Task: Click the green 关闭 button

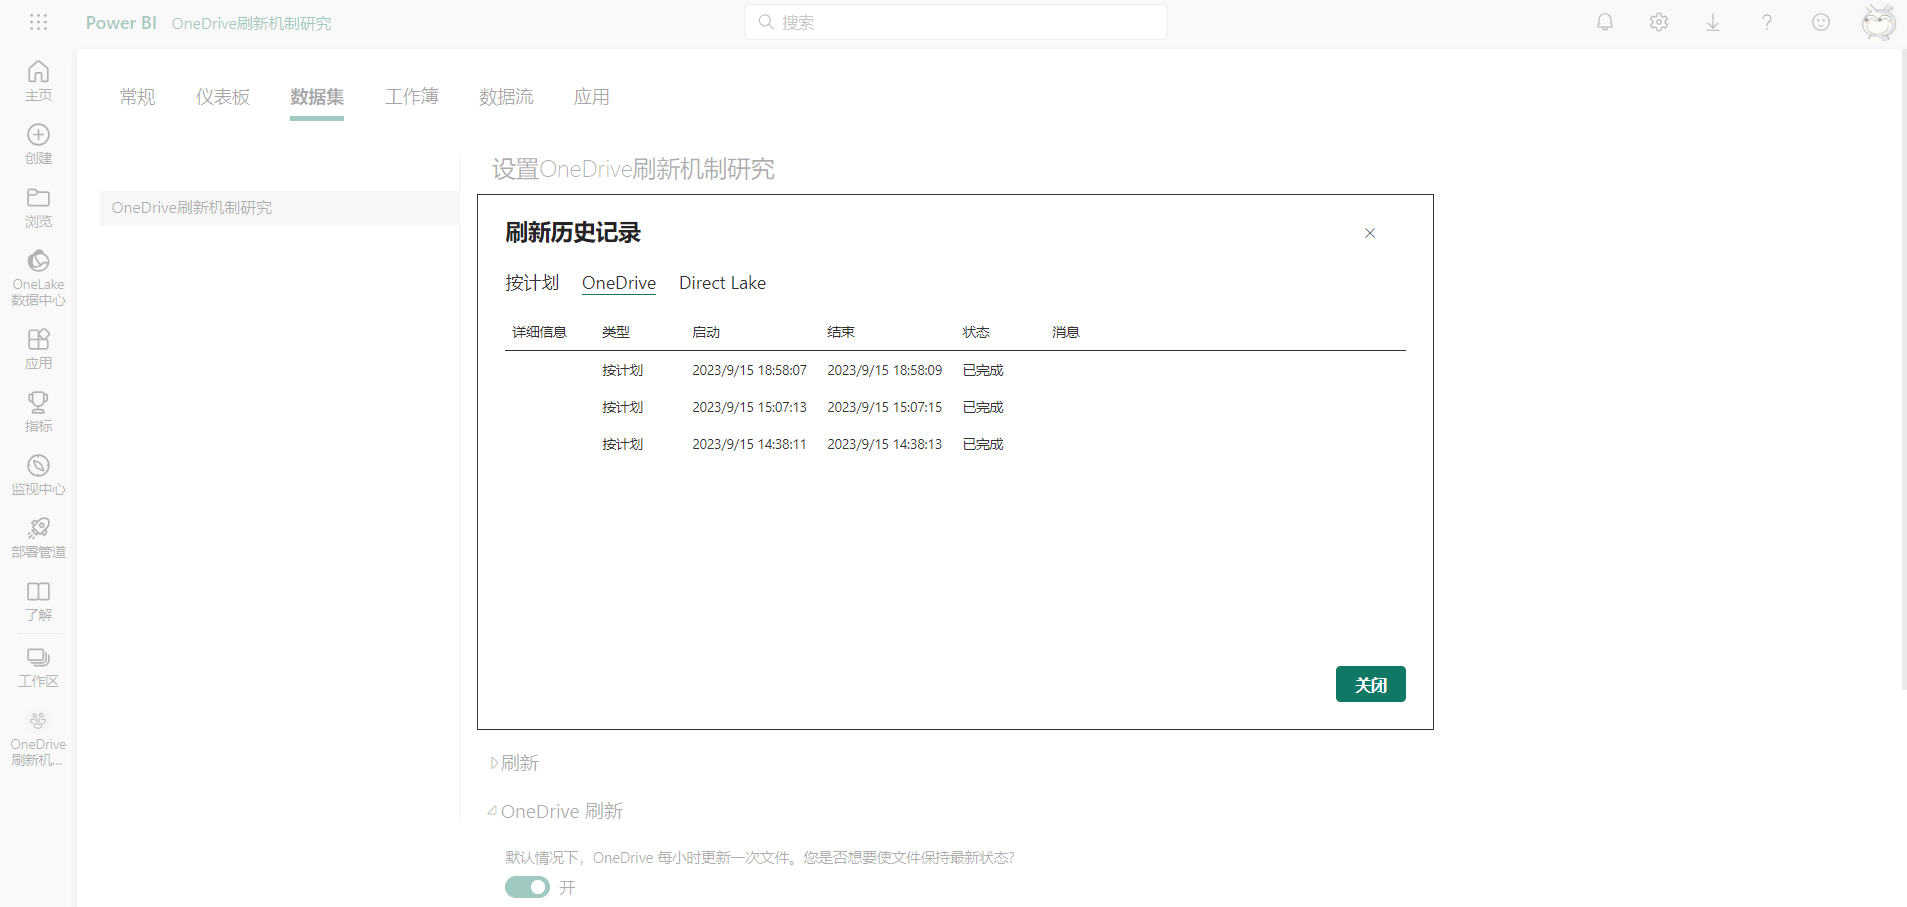Action: click(1370, 684)
